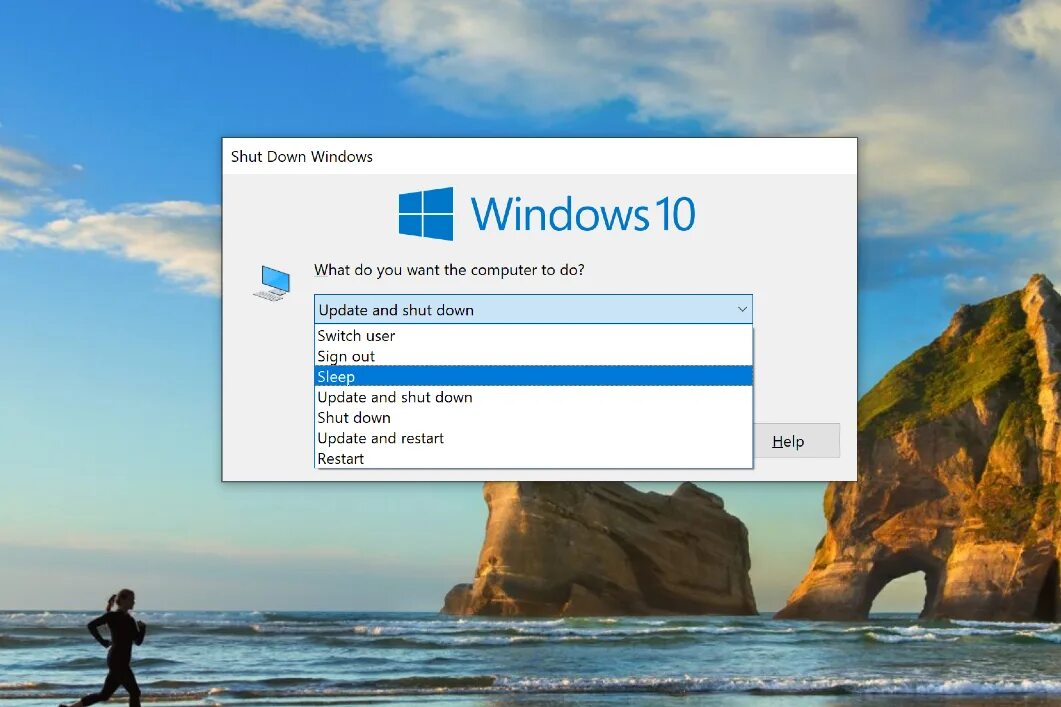Select the Restart list entry
Screen dimensions: 1061x707
[x=533, y=459]
